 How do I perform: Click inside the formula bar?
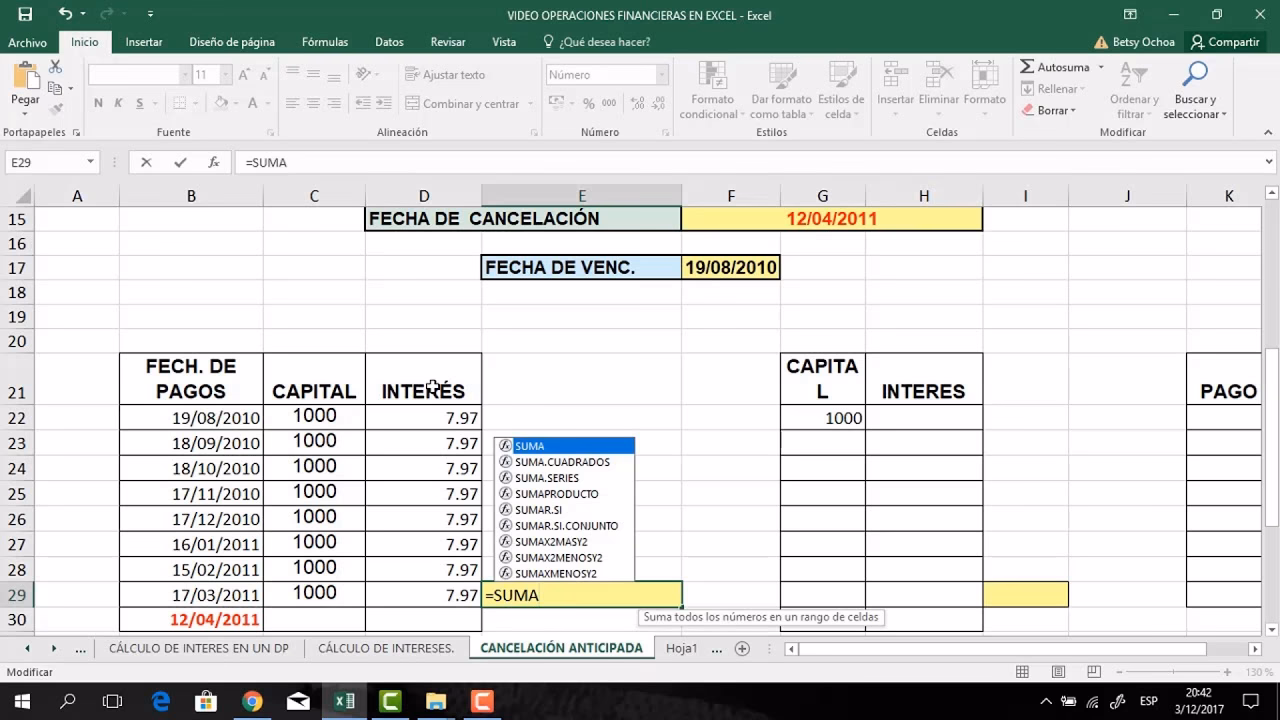coord(400,161)
